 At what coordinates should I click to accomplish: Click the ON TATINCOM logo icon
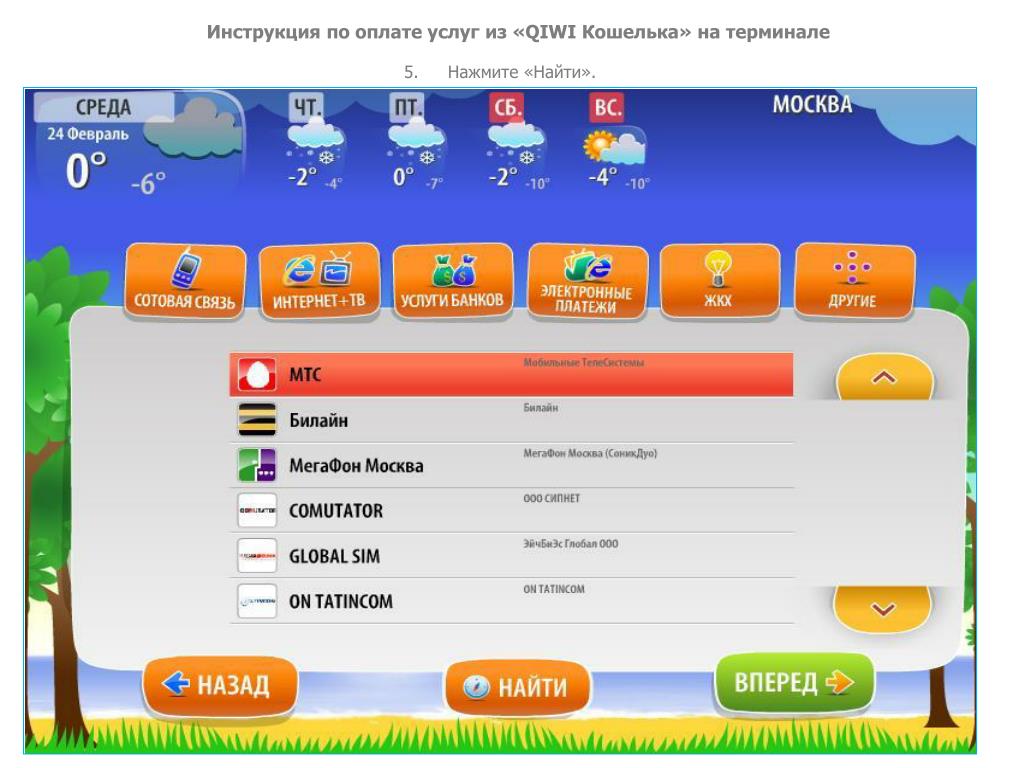[257, 601]
